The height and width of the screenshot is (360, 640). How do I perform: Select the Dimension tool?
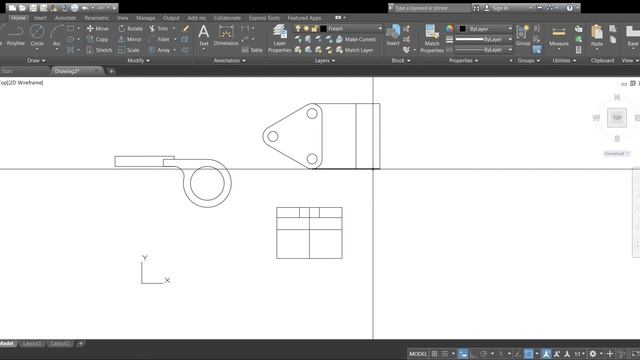(226, 36)
